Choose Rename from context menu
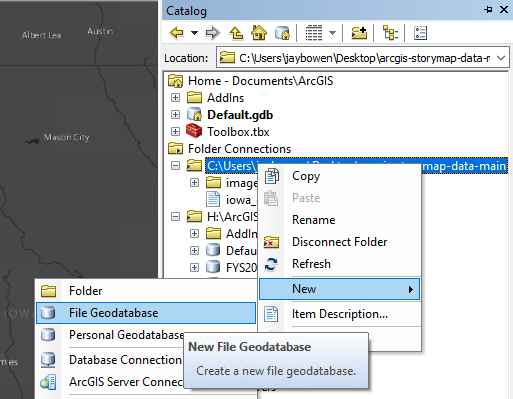This screenshot has width=513, height=399. click(x=340, y=220)
